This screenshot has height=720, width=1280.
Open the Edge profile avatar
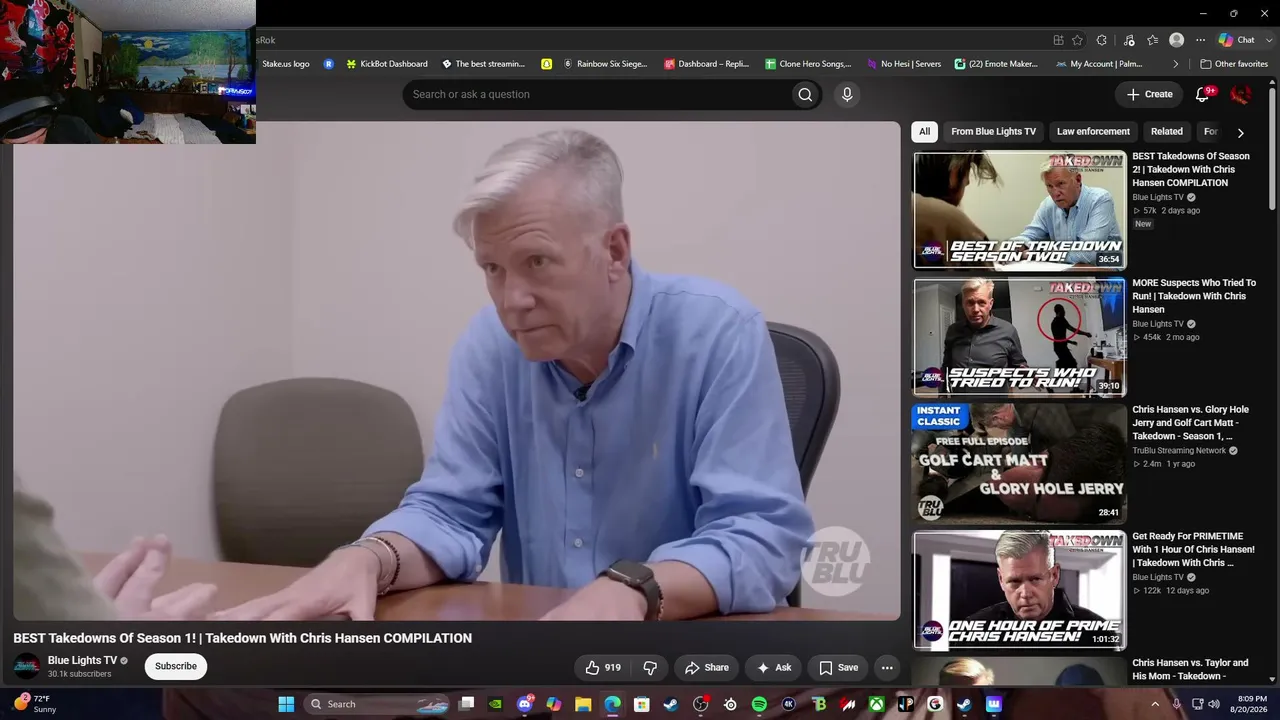pos(1177,40)
